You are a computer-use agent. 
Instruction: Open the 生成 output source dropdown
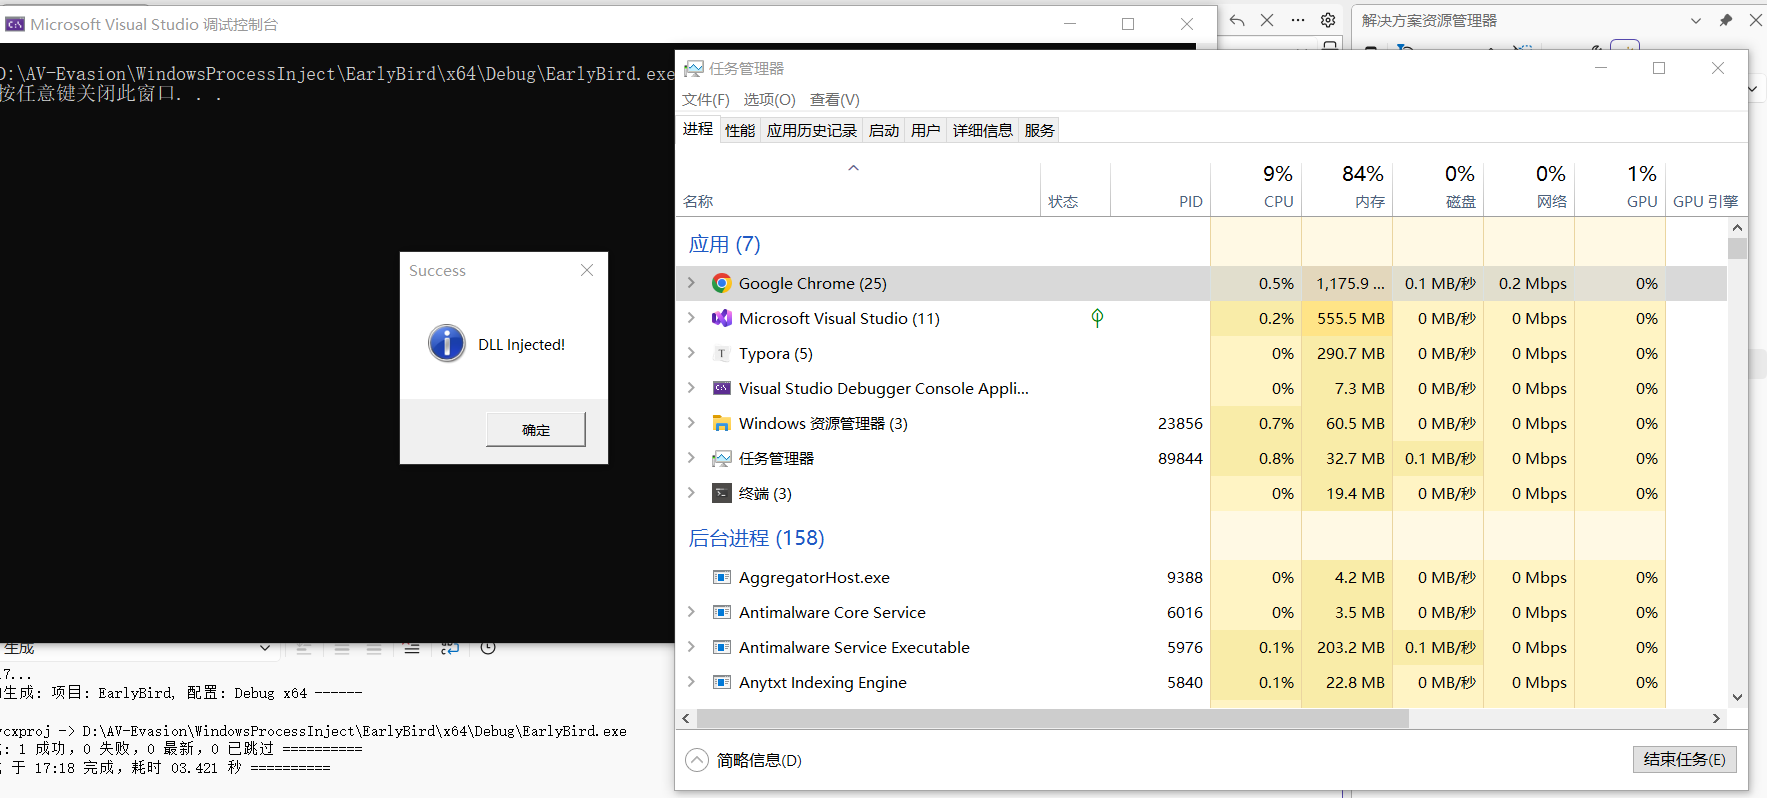click(265, 648)
